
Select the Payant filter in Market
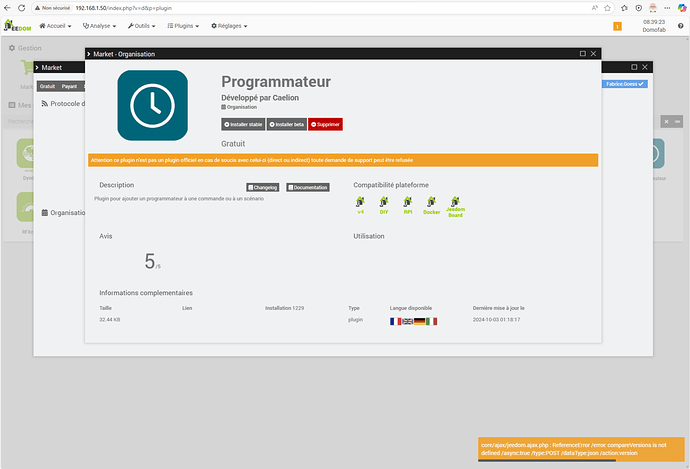point(69,86)
